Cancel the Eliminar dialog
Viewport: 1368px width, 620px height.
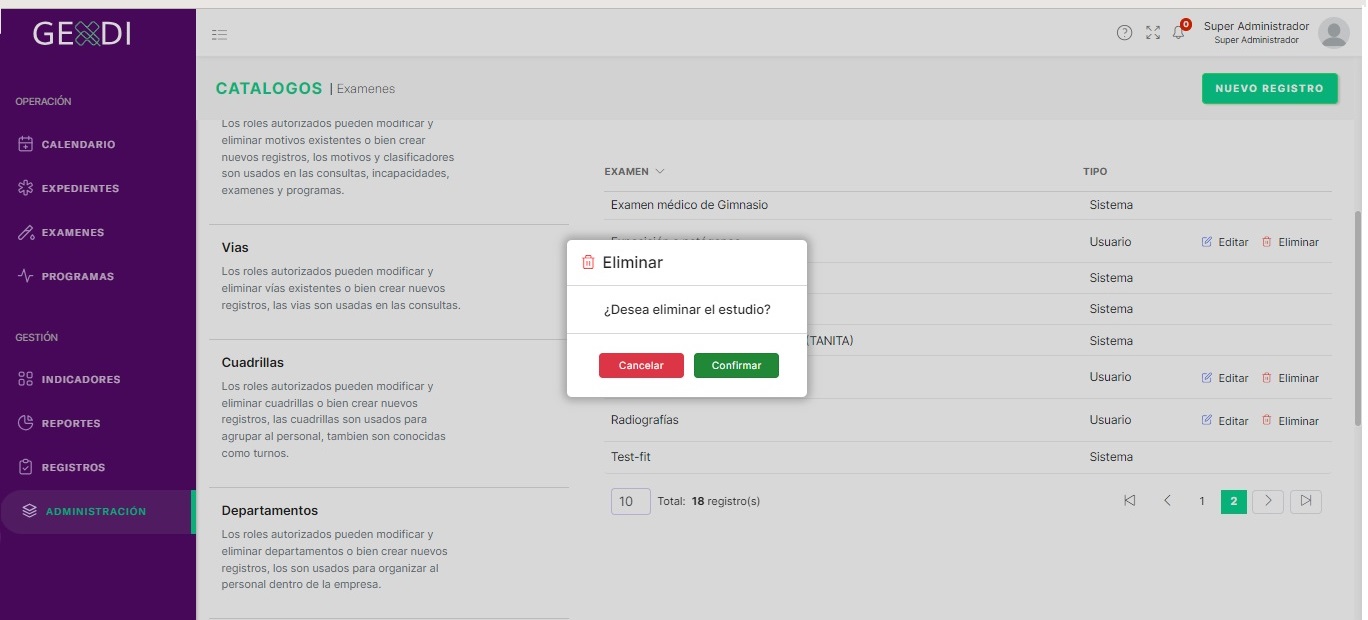(x=641, y=365)
